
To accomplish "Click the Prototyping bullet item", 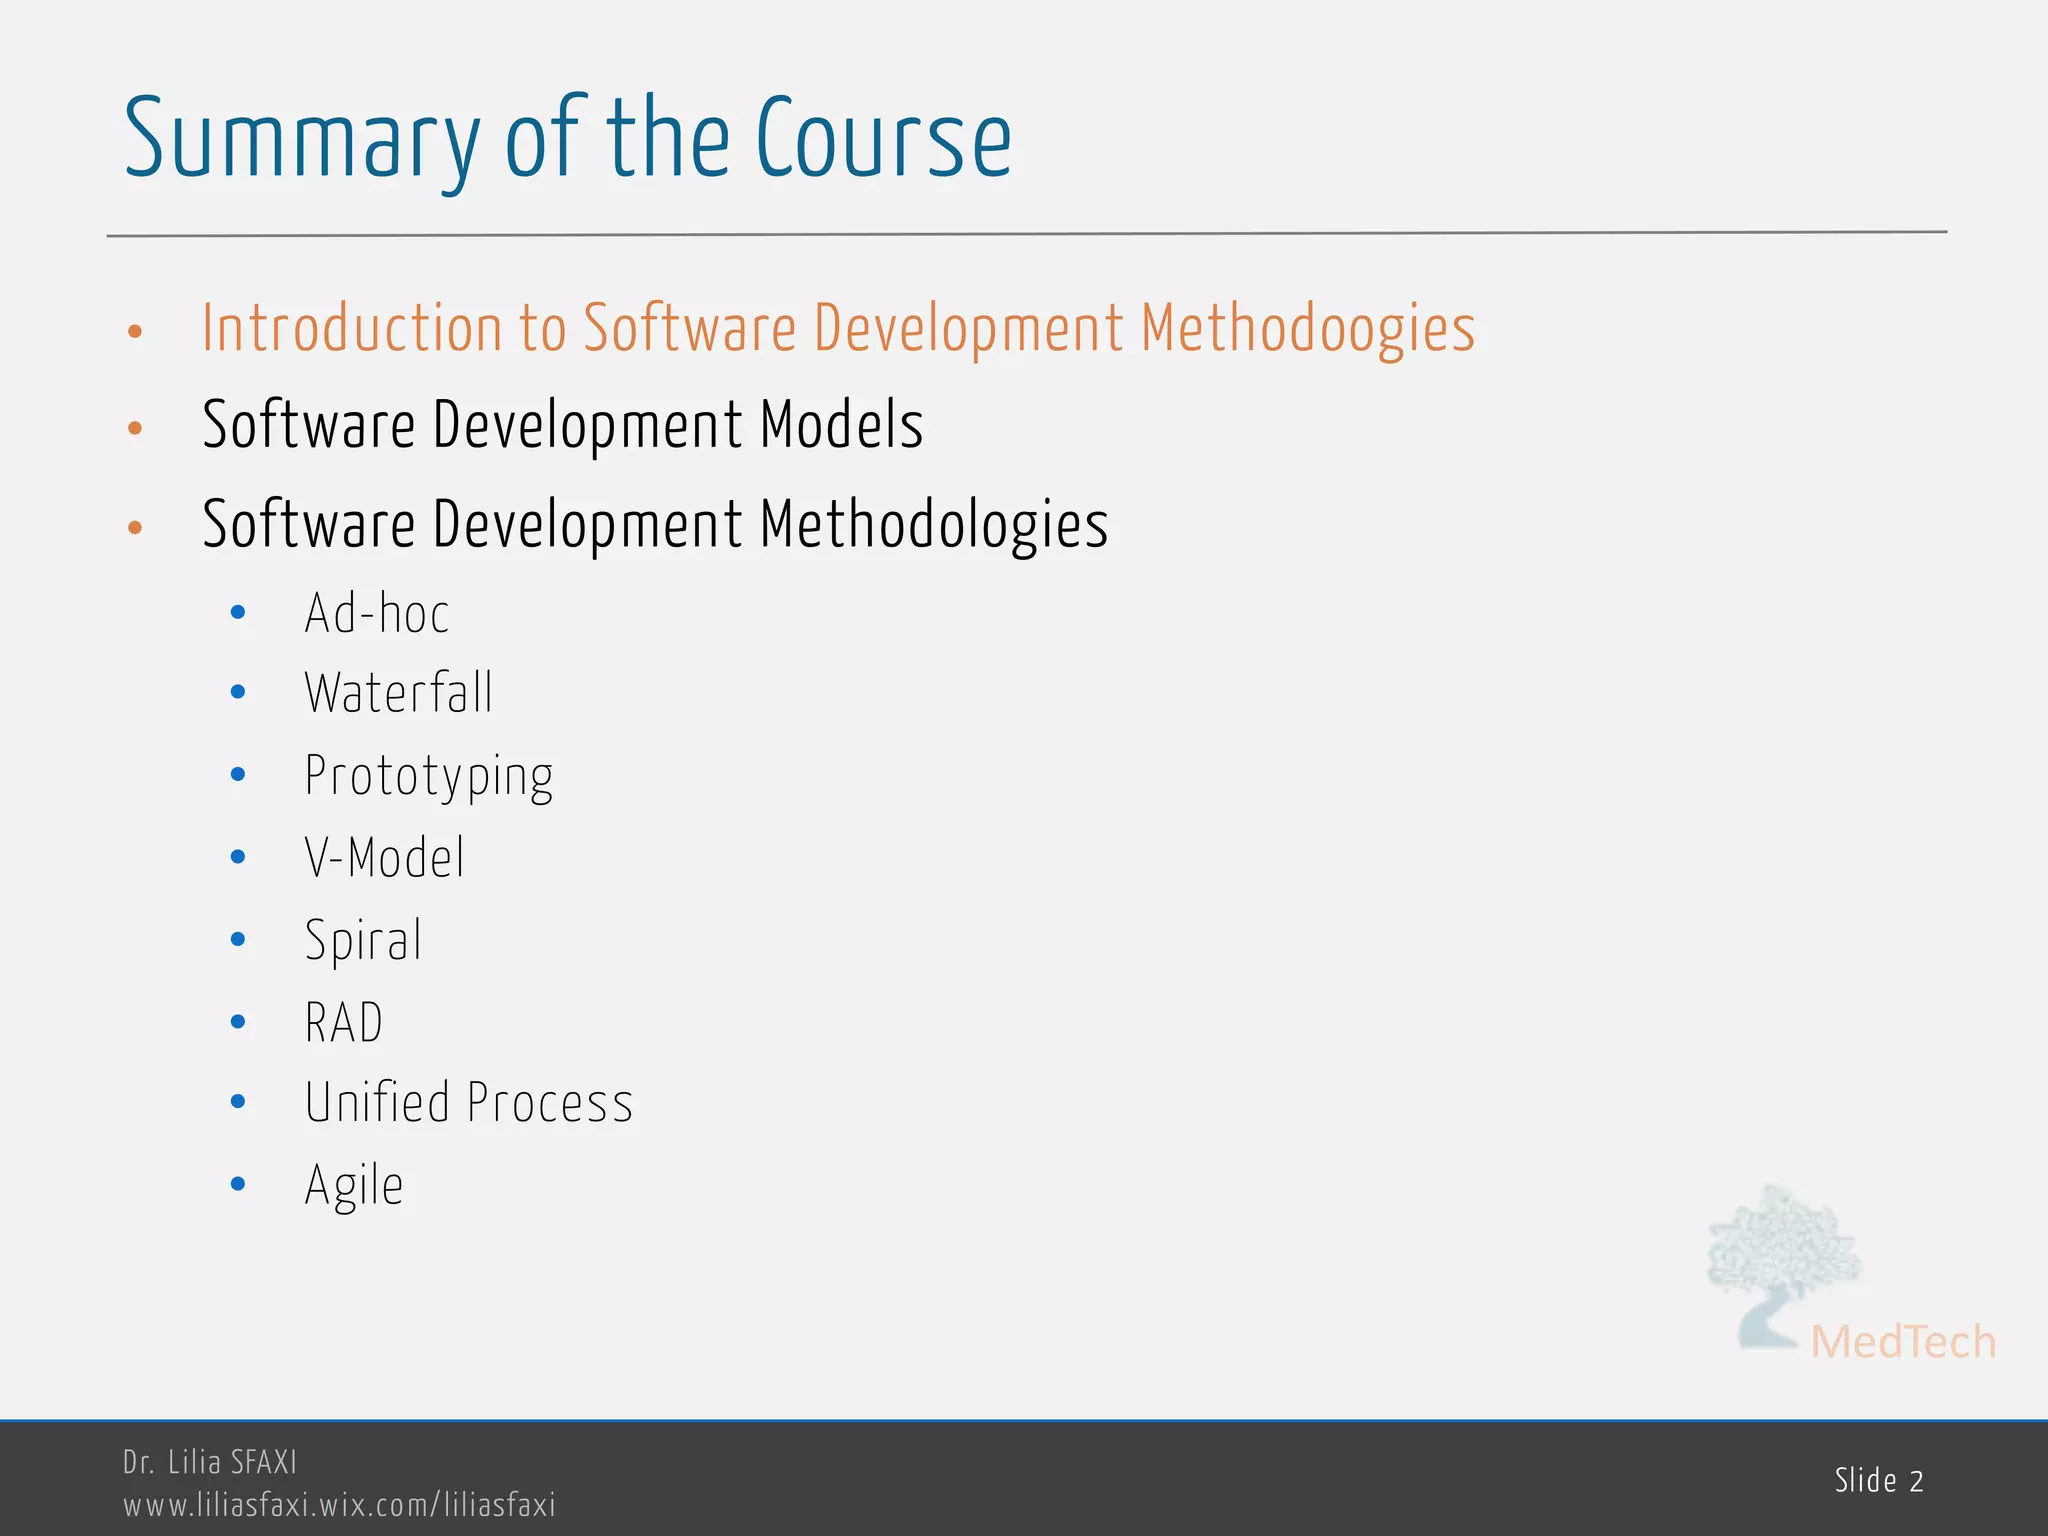I will click(429, 776).
